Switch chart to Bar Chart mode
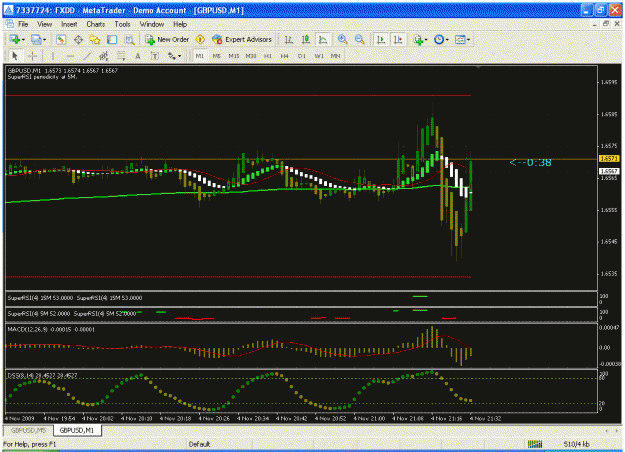This screenshot has height=452, width=625. click(x=289, y=39)
